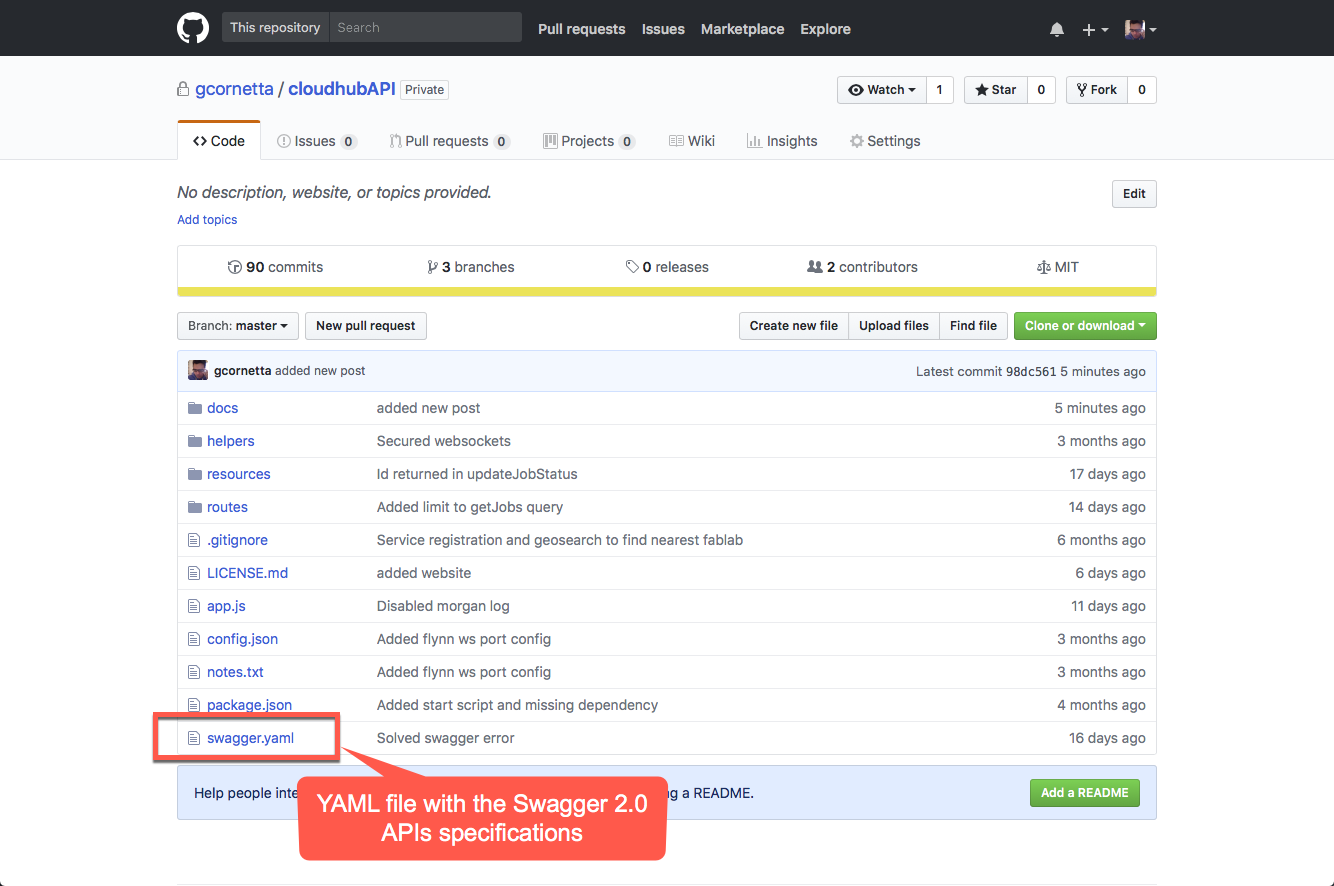This screenshot has width=1334, height=886.
Task: Switch to the Code tab
Action: [x=219, y=141]
